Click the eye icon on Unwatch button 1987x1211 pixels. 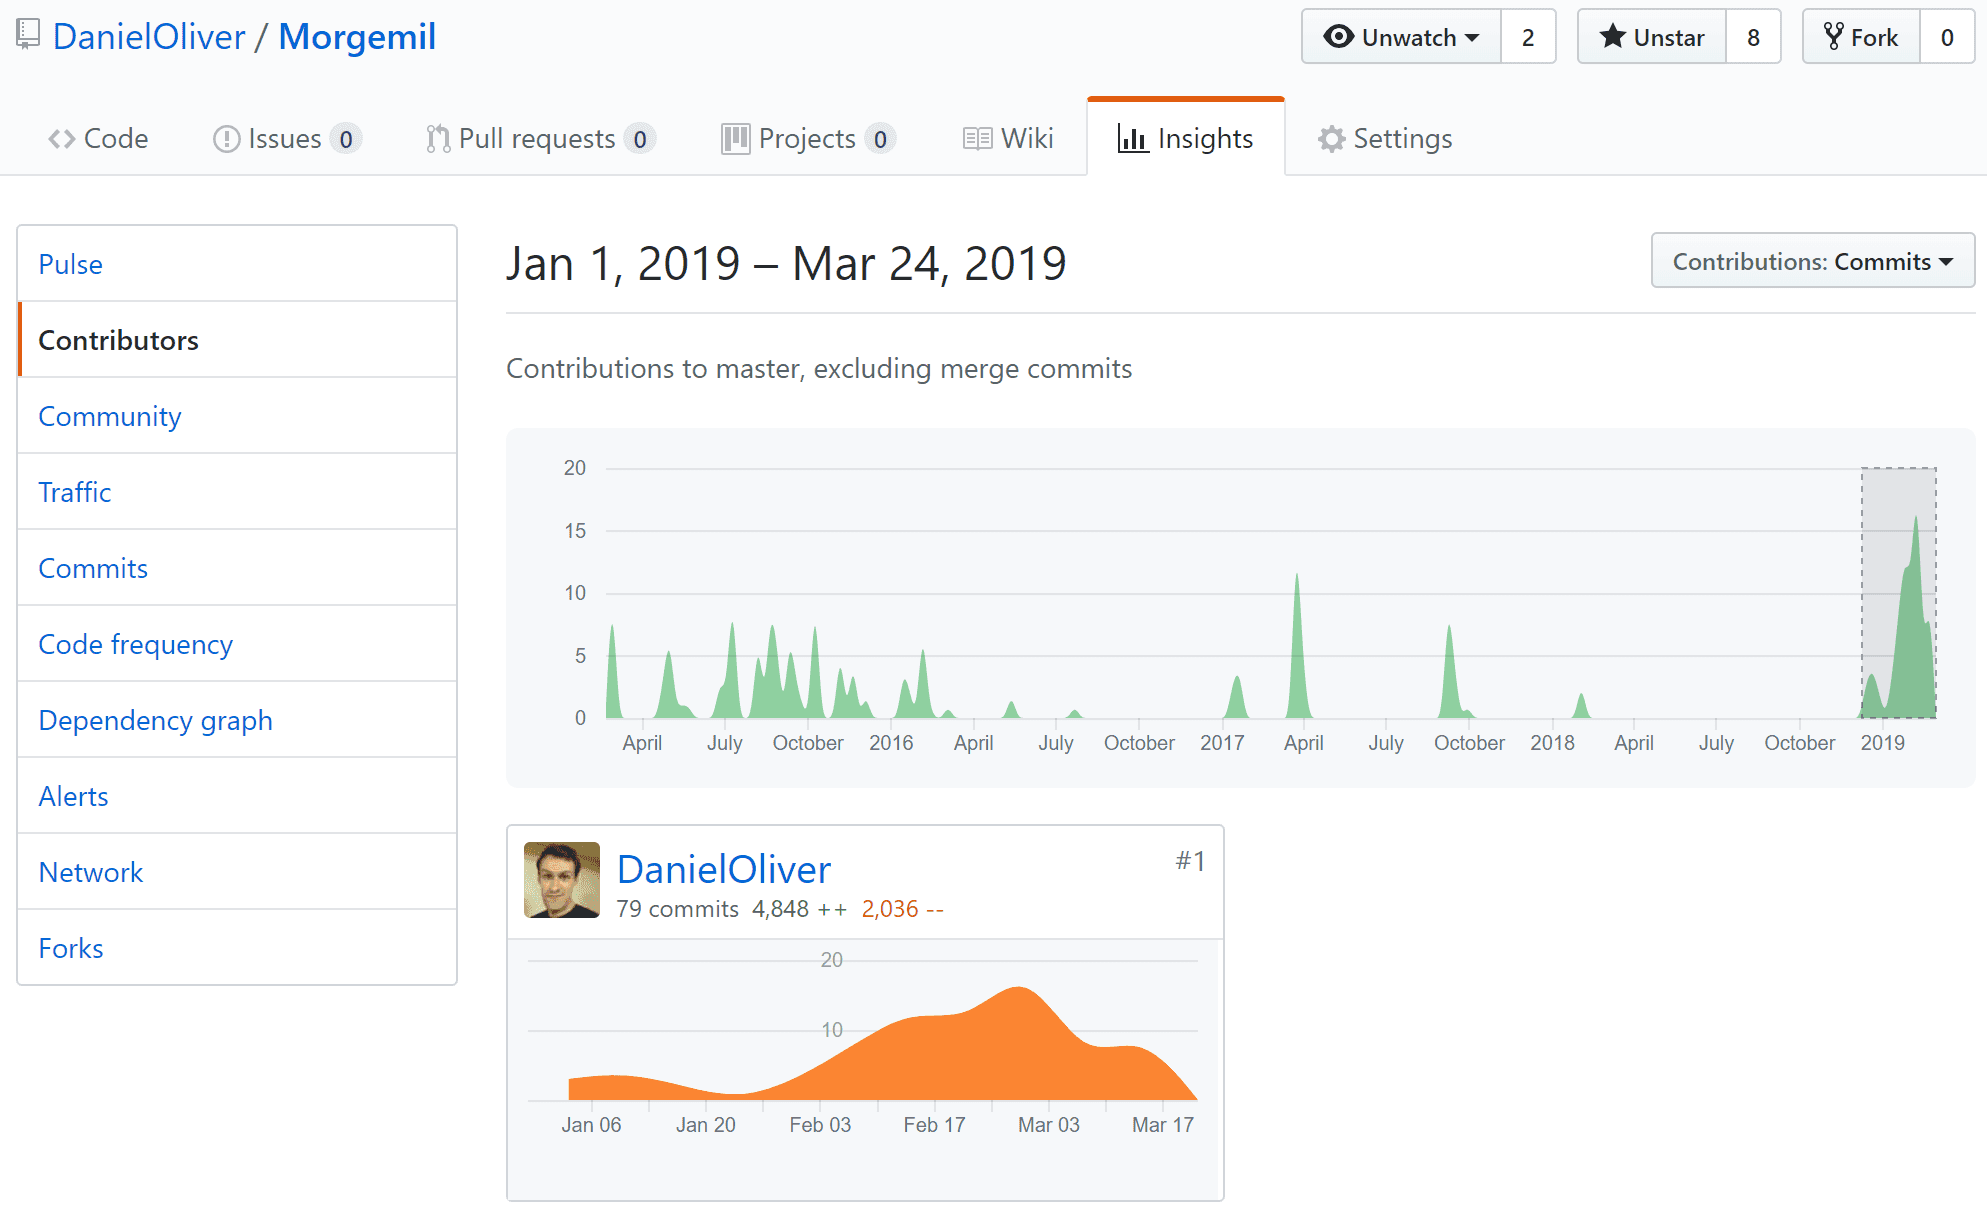tap(1338, 37)
